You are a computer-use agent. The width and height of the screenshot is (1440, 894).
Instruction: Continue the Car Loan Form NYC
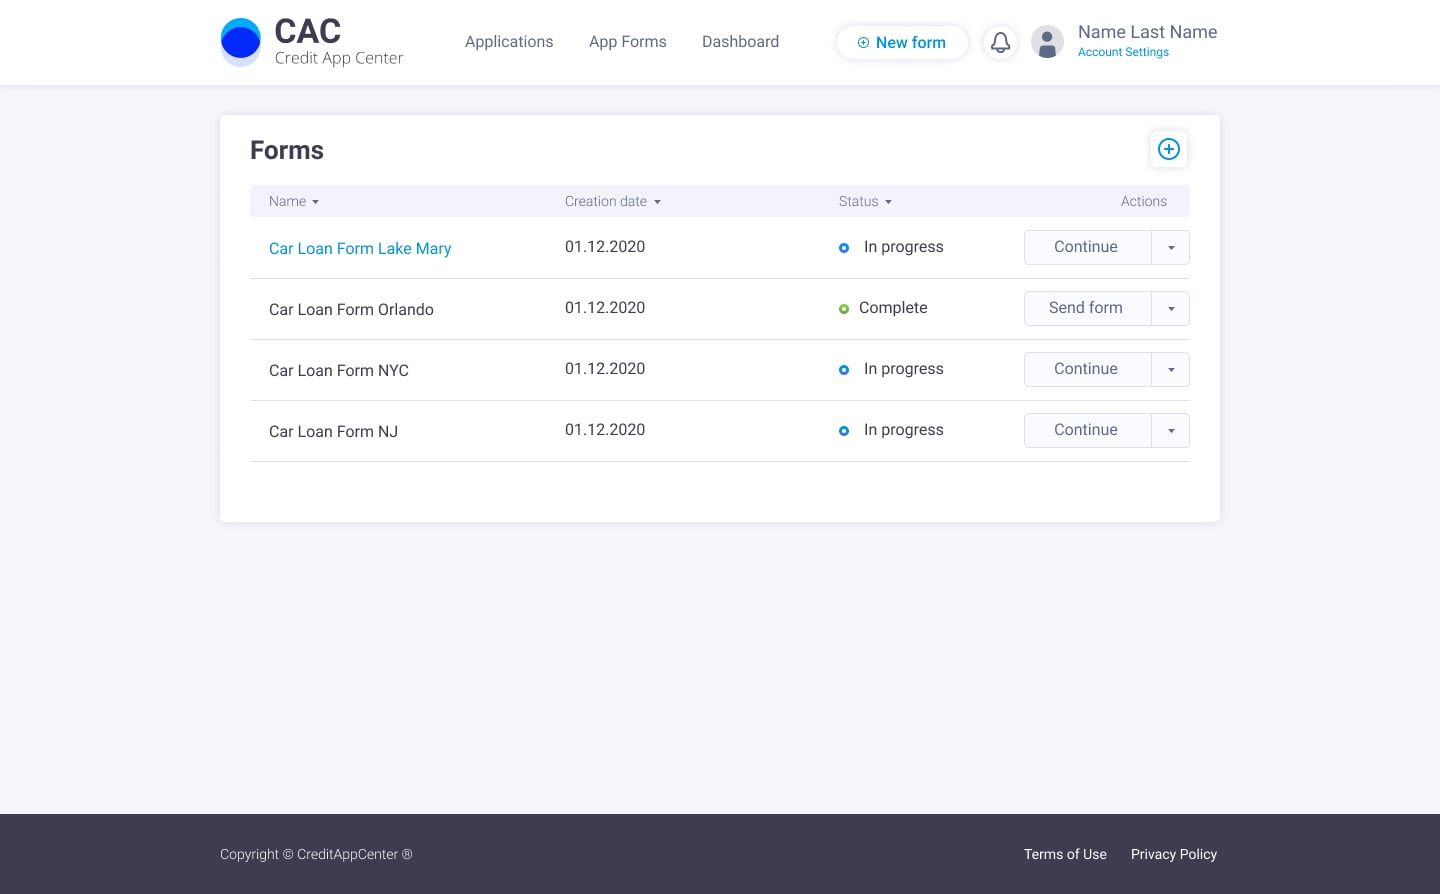coord(1087,369)
